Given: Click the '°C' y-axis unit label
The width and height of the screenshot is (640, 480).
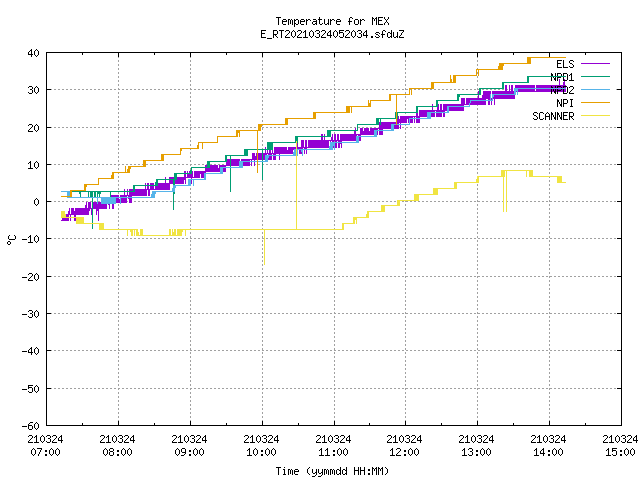Looking at the screenshot, I should pos(11,240).
